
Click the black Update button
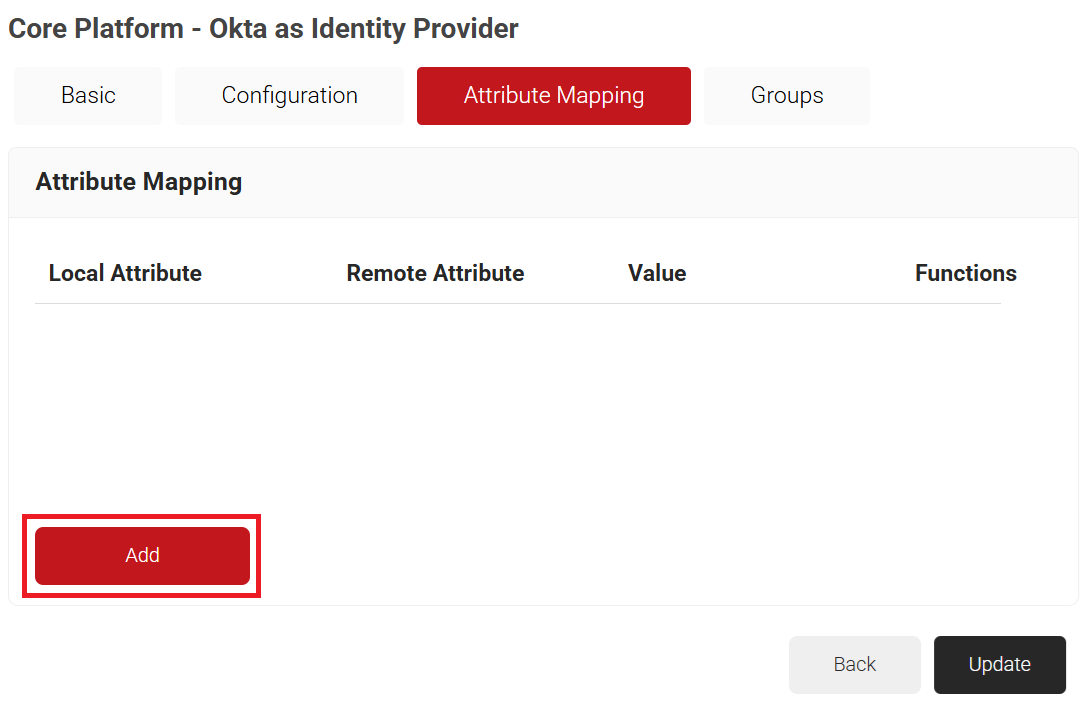999,665
